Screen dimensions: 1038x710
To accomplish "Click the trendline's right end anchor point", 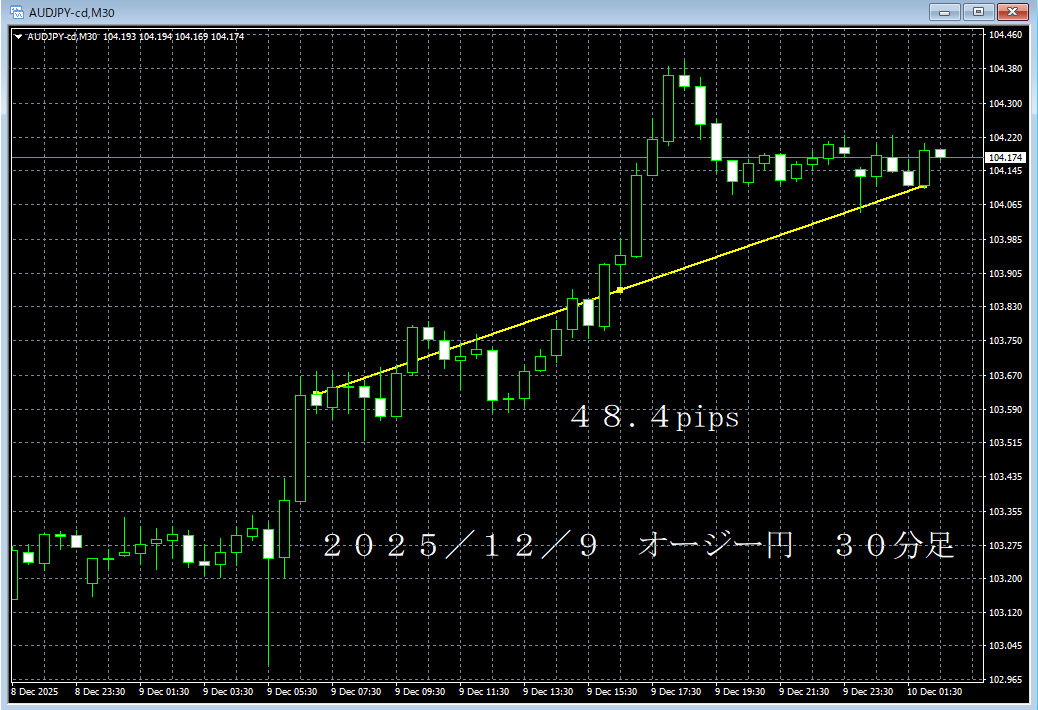I will pyautogui.click(x=923, y=187).
